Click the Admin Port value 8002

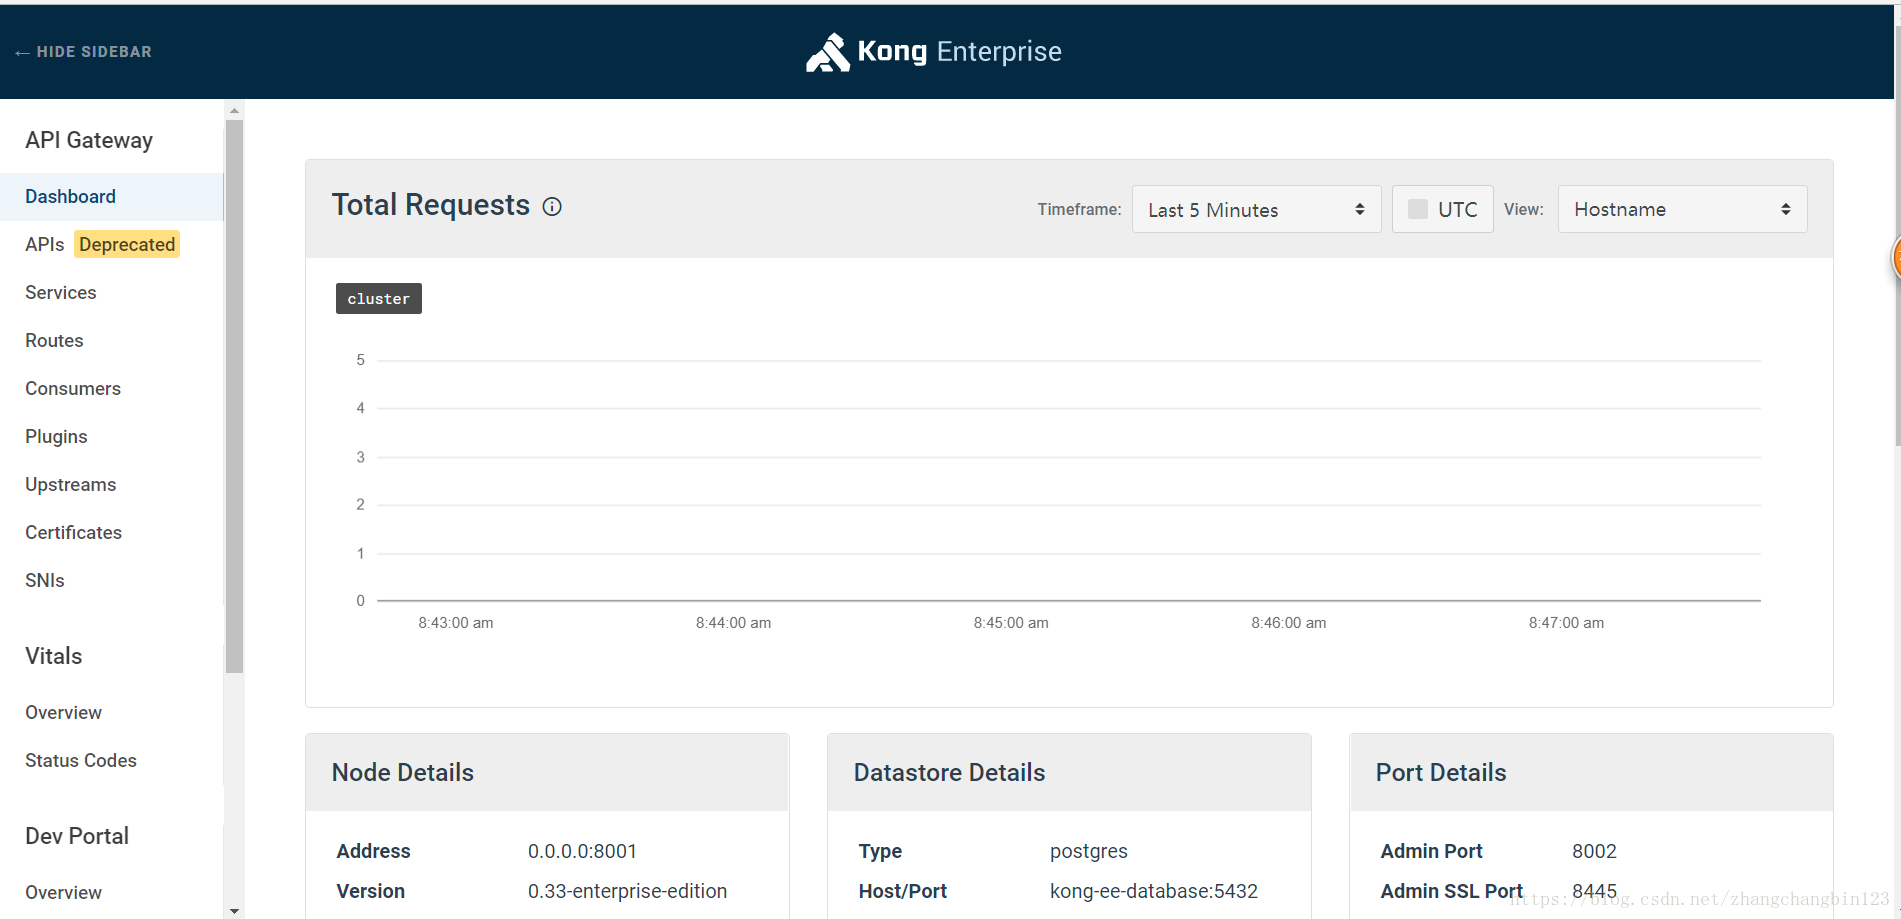coord(1594,852)
